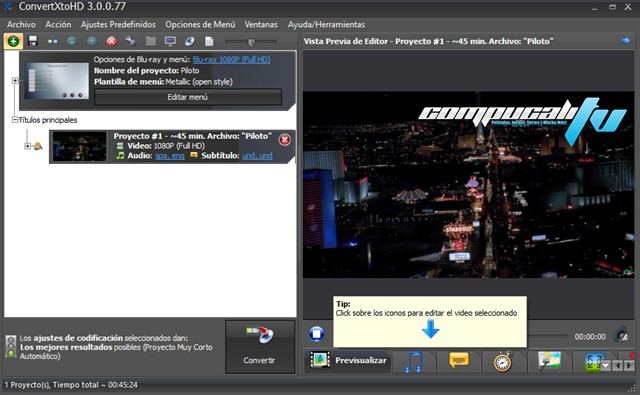
Task: Open the Ventanas menu
Action: [261, 24]
